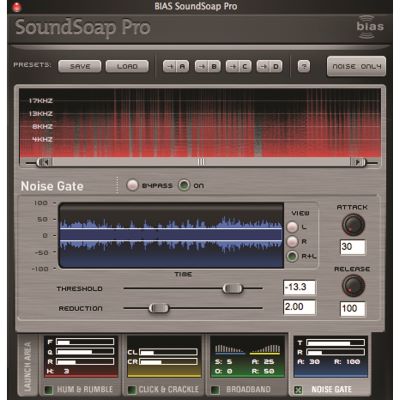Click the Save preset button
This screenshot has height=400, width=400.
tap(80, 66)
